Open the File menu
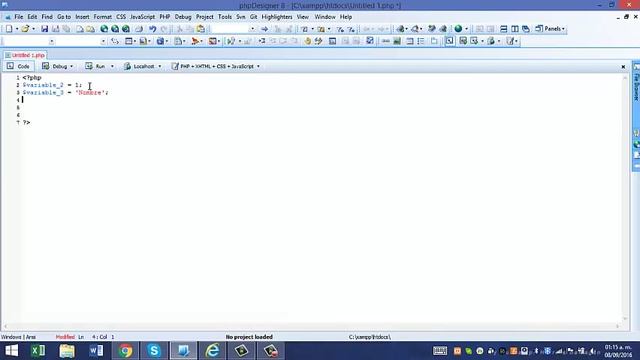 (19, 17)
